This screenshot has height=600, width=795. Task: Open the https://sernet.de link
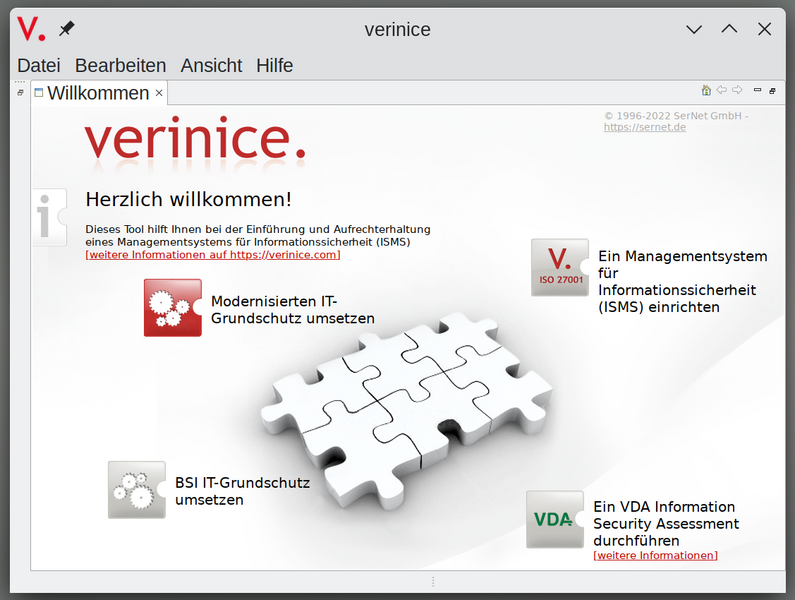point(644,127)
